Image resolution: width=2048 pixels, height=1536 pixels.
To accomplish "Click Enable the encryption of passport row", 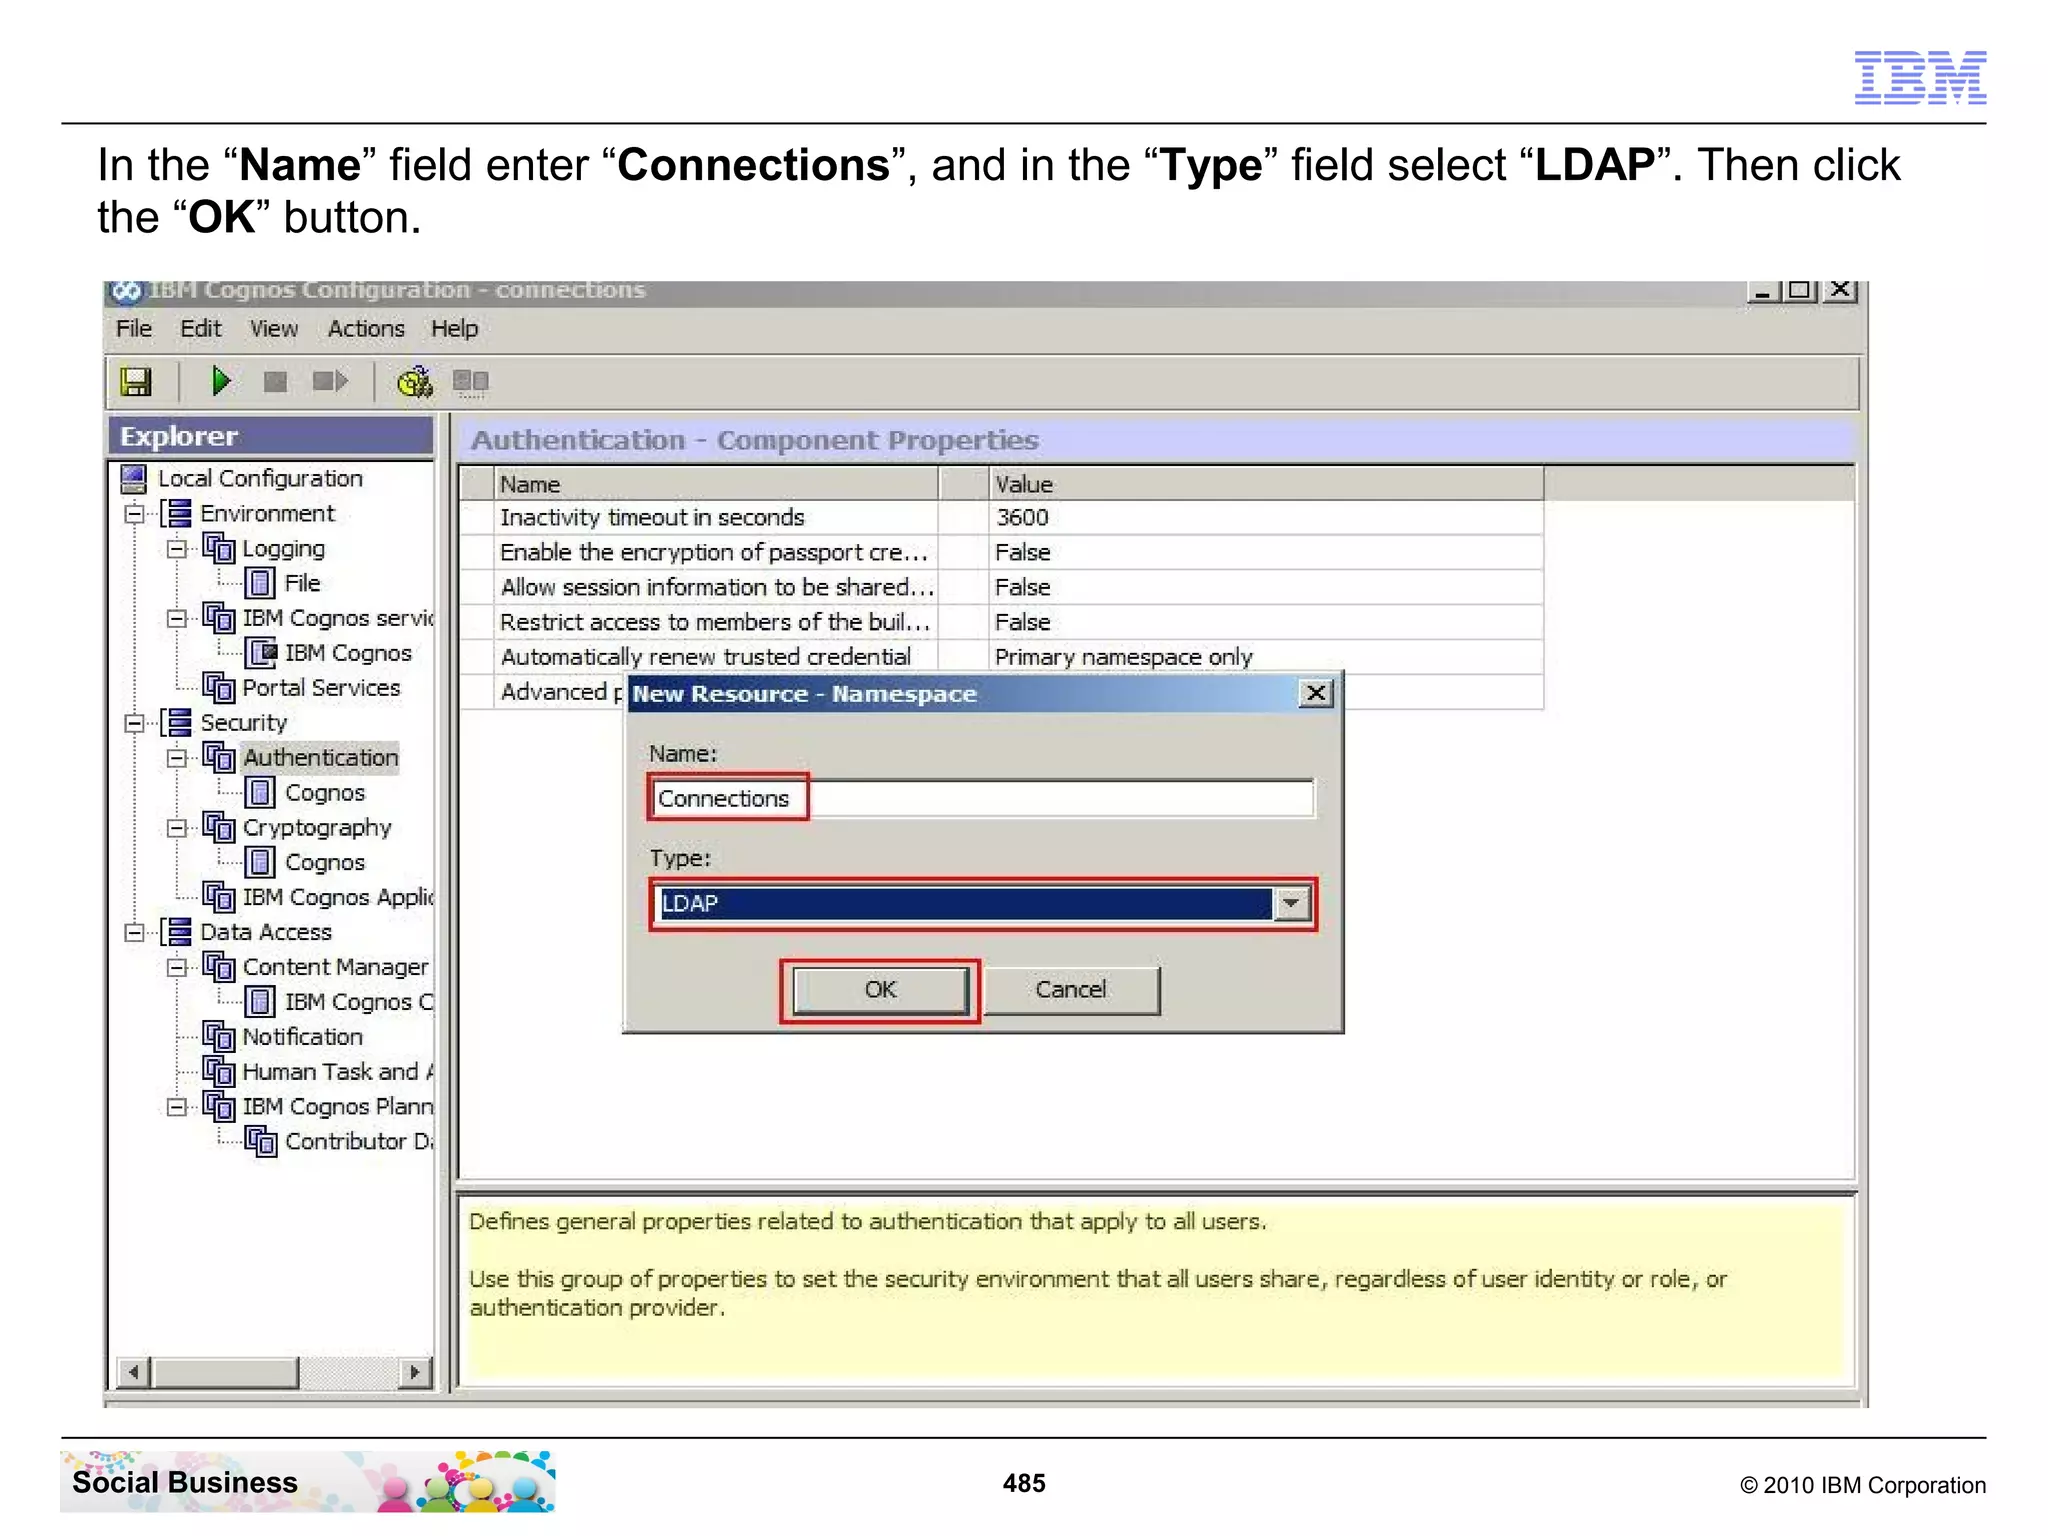I will [1001, 553].
